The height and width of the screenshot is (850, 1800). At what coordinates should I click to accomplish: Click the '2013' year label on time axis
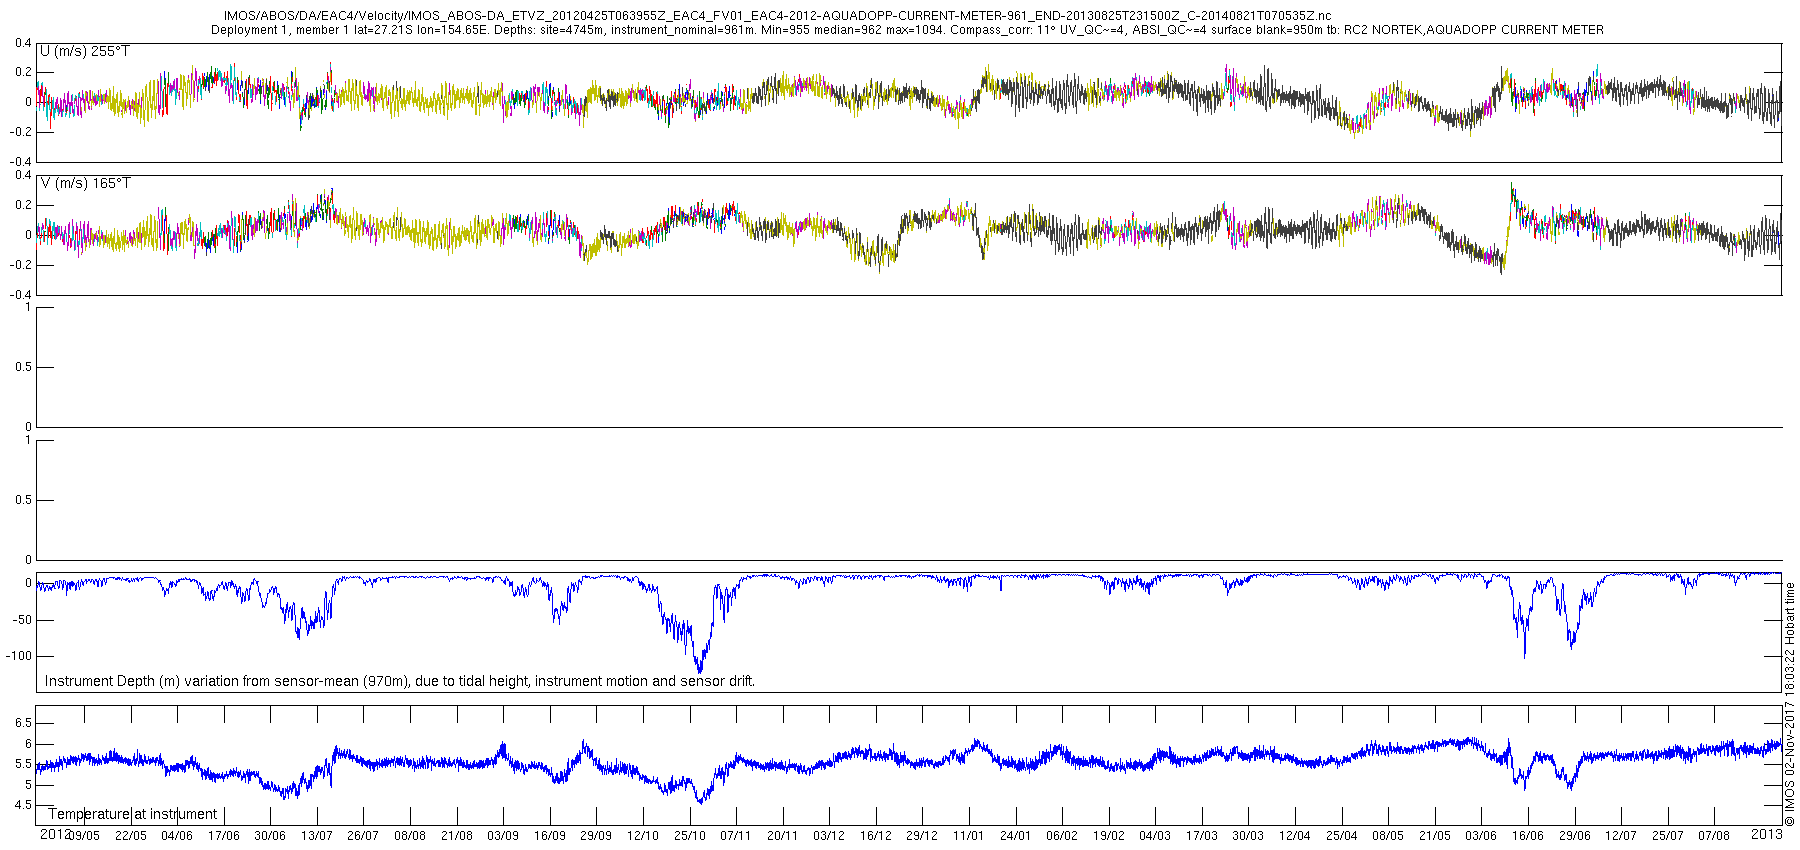click(x=1767, y=833)
